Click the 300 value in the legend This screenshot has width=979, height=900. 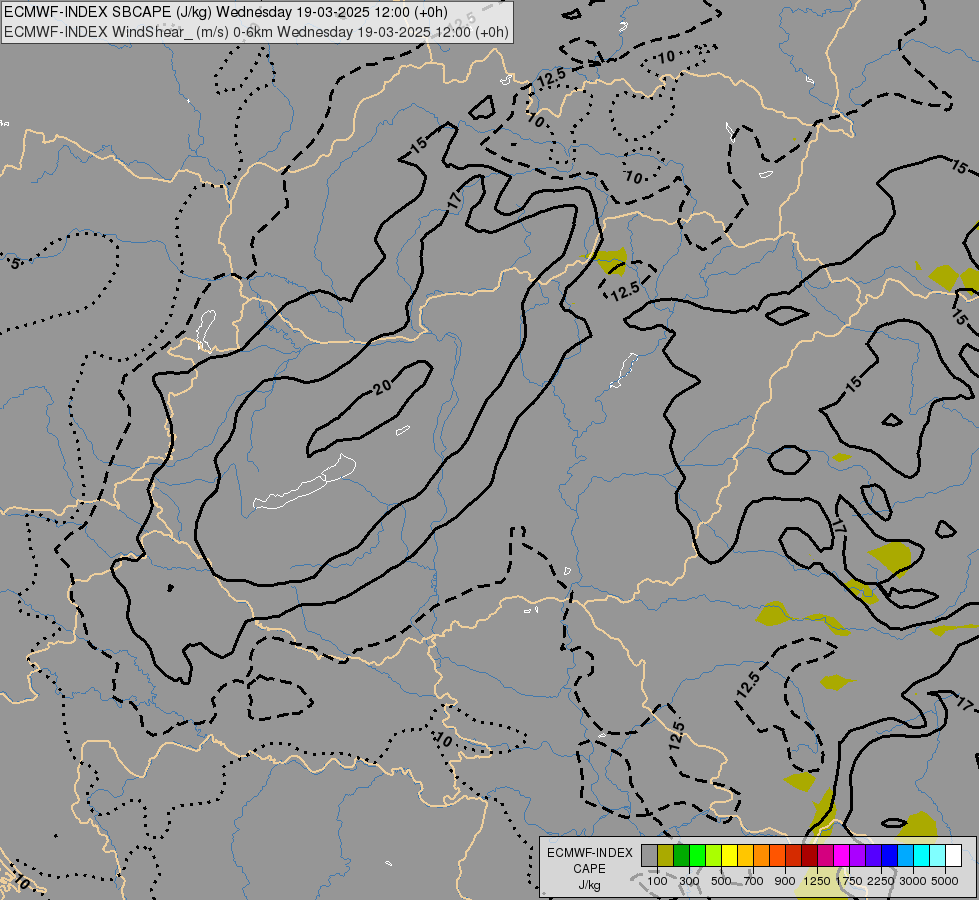(689, 881)
